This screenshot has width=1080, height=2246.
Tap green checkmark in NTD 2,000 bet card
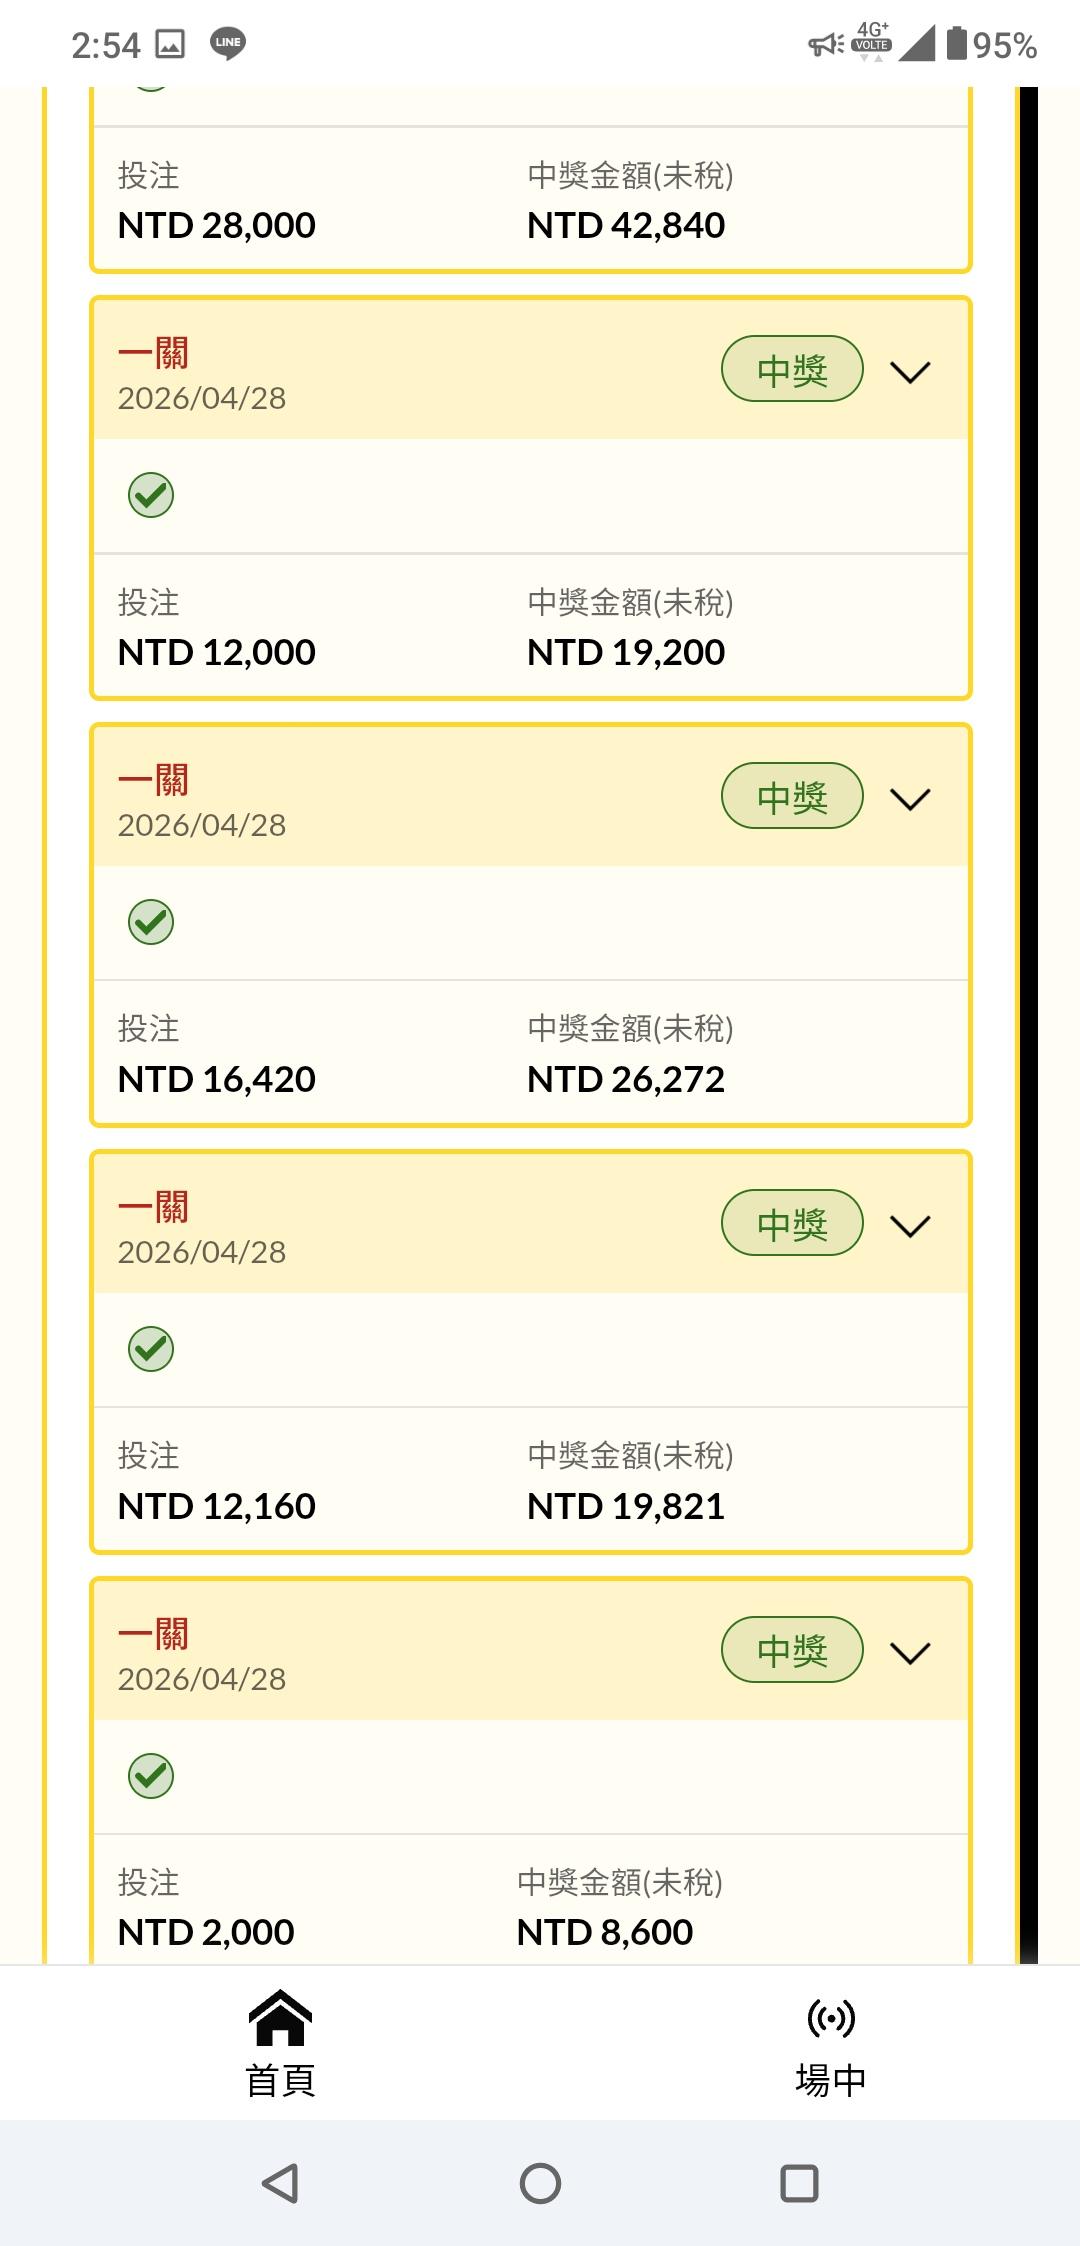pos(151,1776)
